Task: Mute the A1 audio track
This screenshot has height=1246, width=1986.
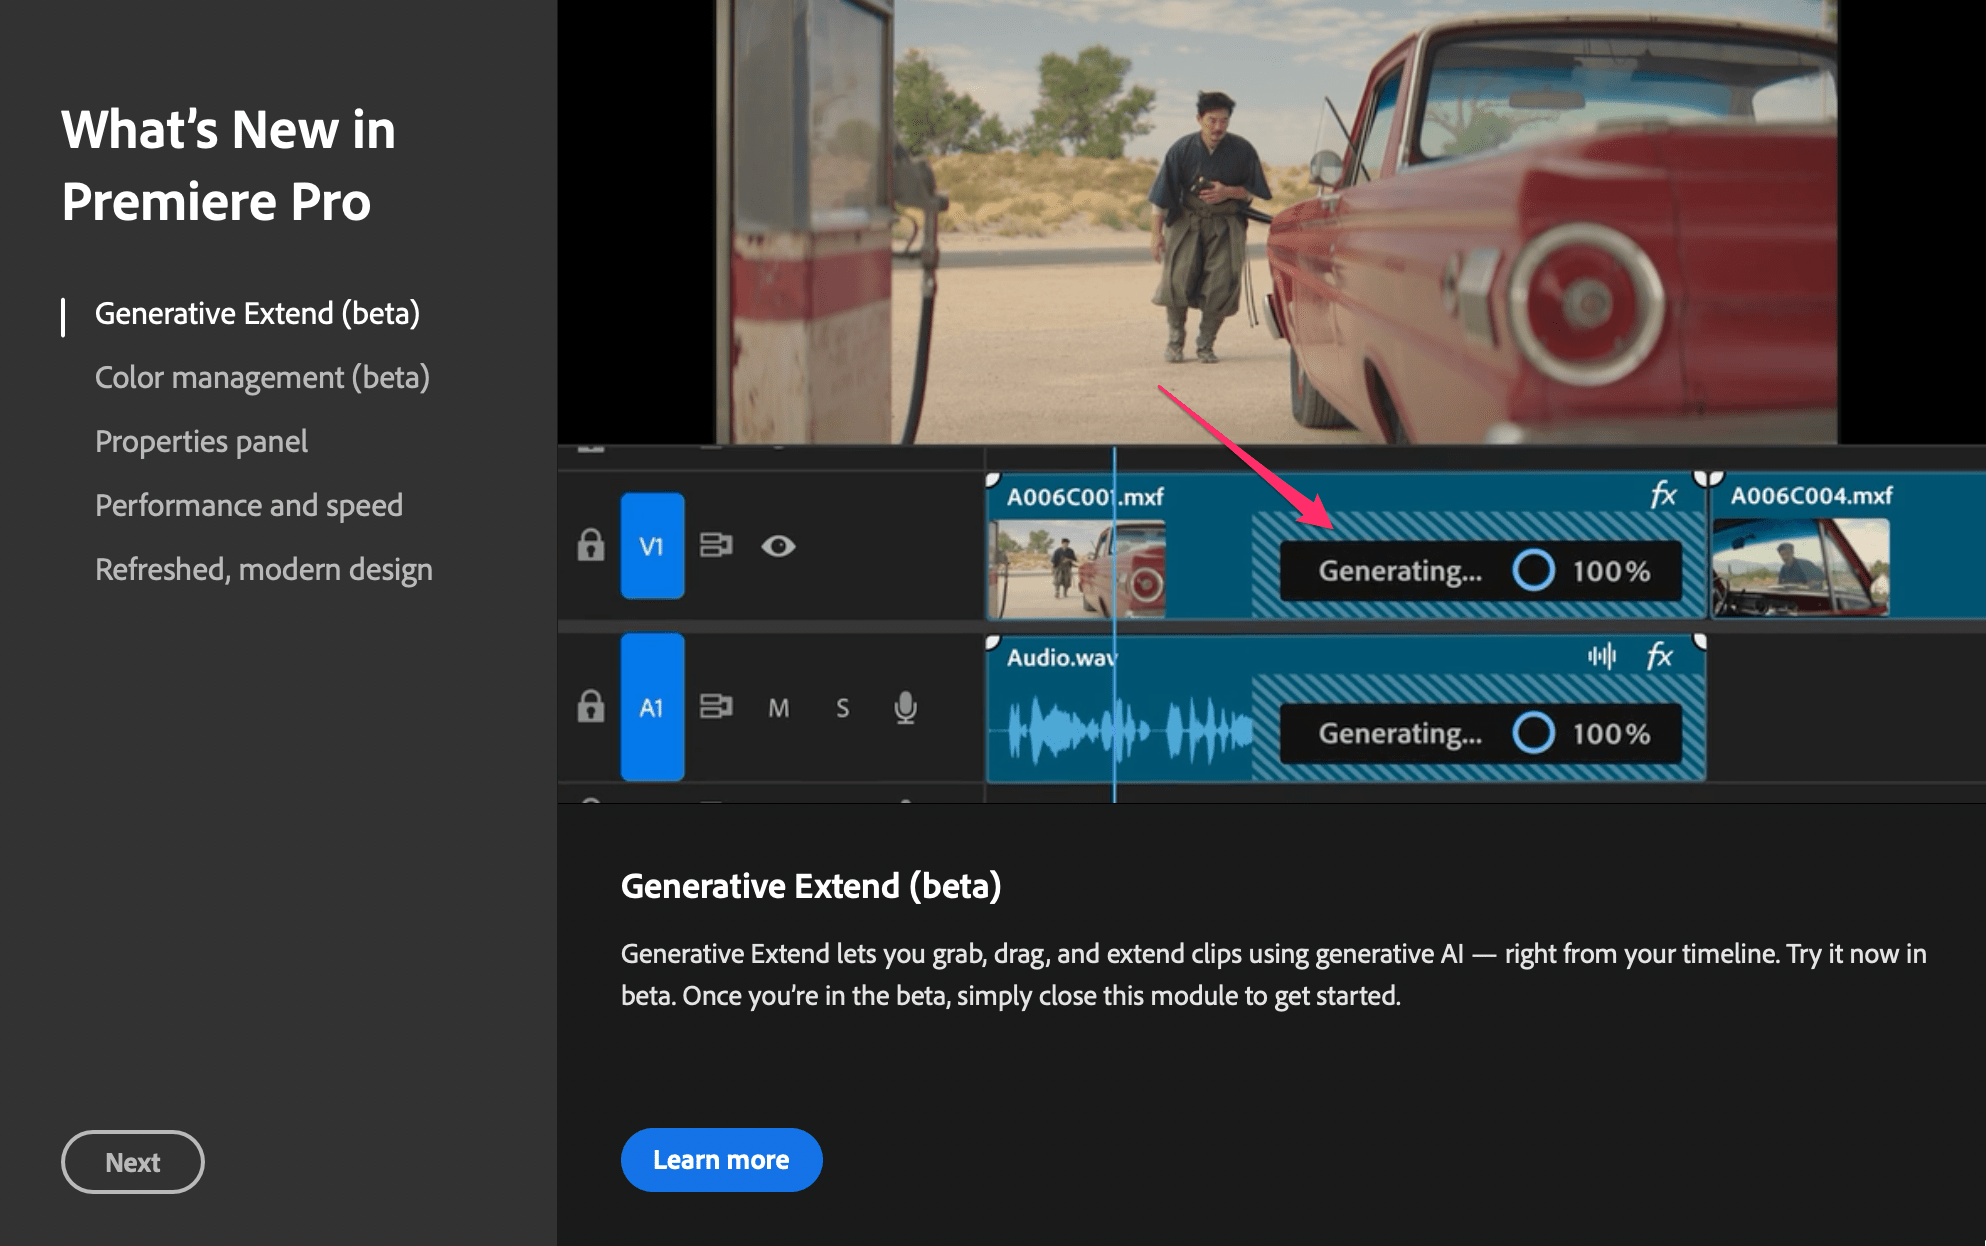Action: click(x=779, y=708)
